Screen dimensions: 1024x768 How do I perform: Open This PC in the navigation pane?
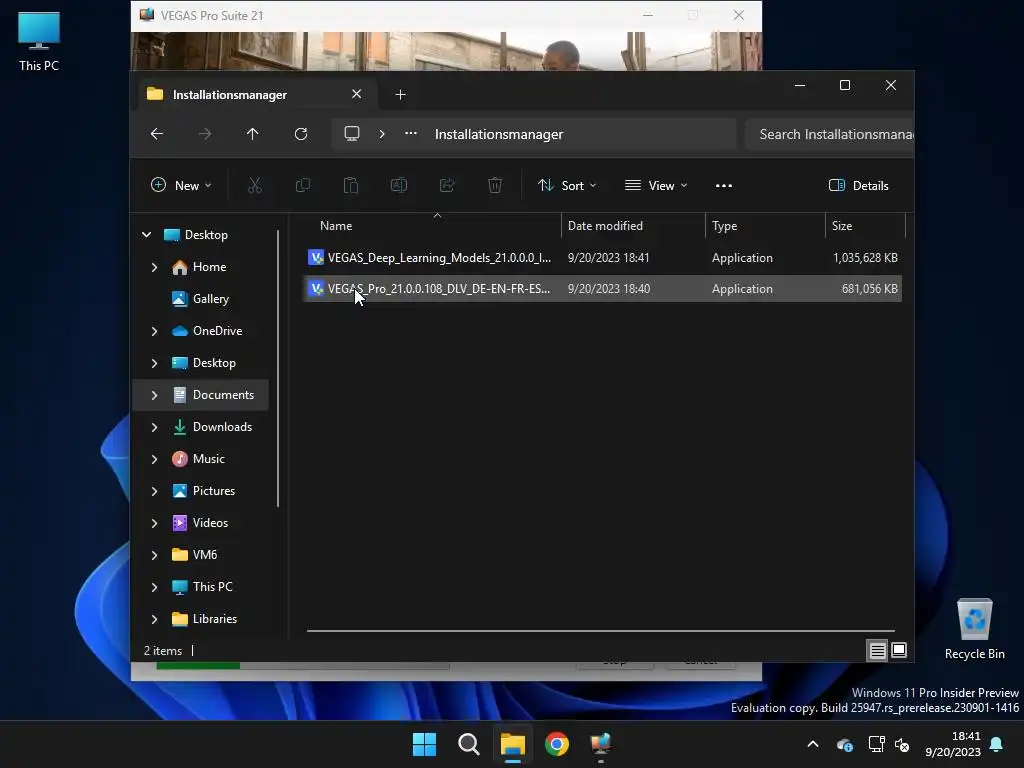click(x=212, y=587)
